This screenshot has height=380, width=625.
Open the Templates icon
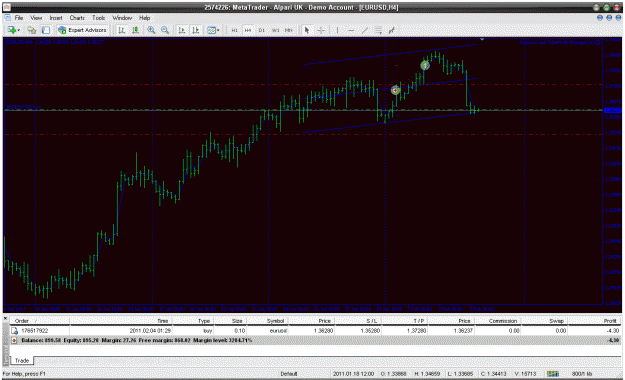point(211,30)
